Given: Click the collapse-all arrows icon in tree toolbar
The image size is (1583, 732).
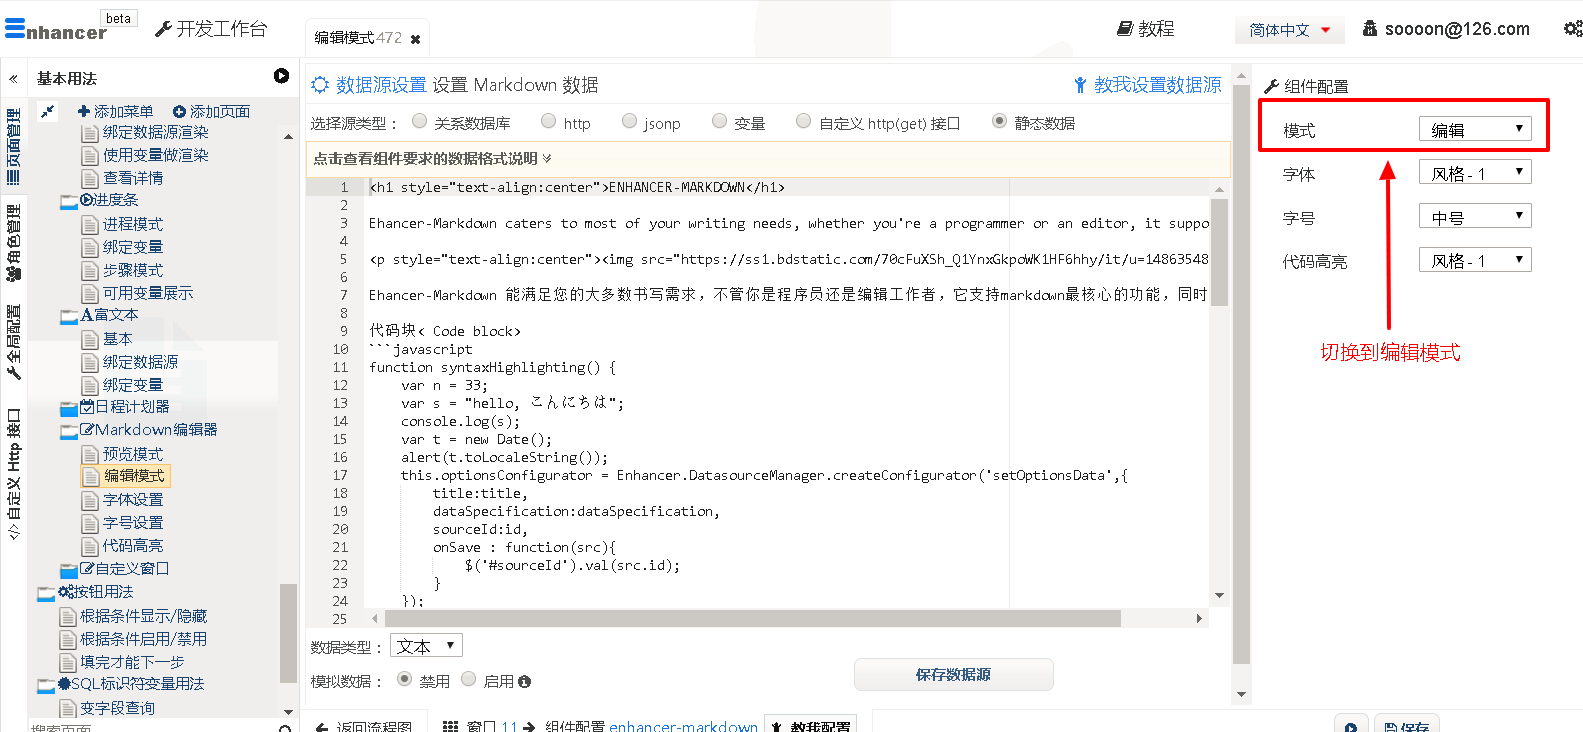Looking at the screenshot, I should coord(47,111).
